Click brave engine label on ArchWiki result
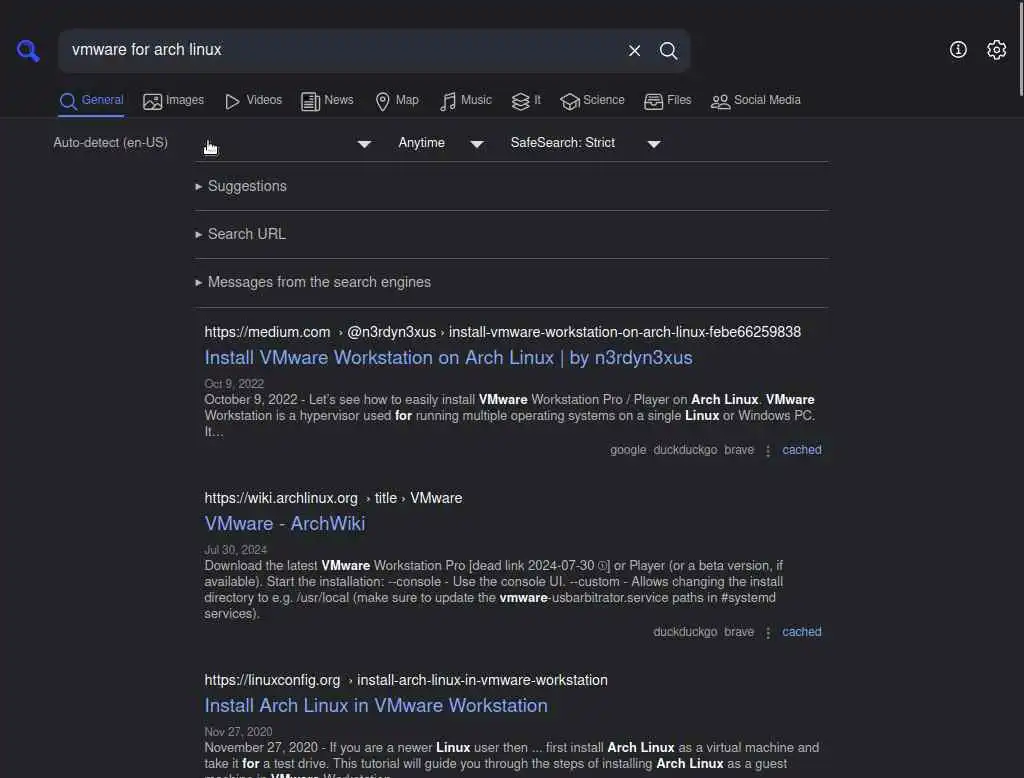Viewport: 1024px width, 778px height. point(739,632)
